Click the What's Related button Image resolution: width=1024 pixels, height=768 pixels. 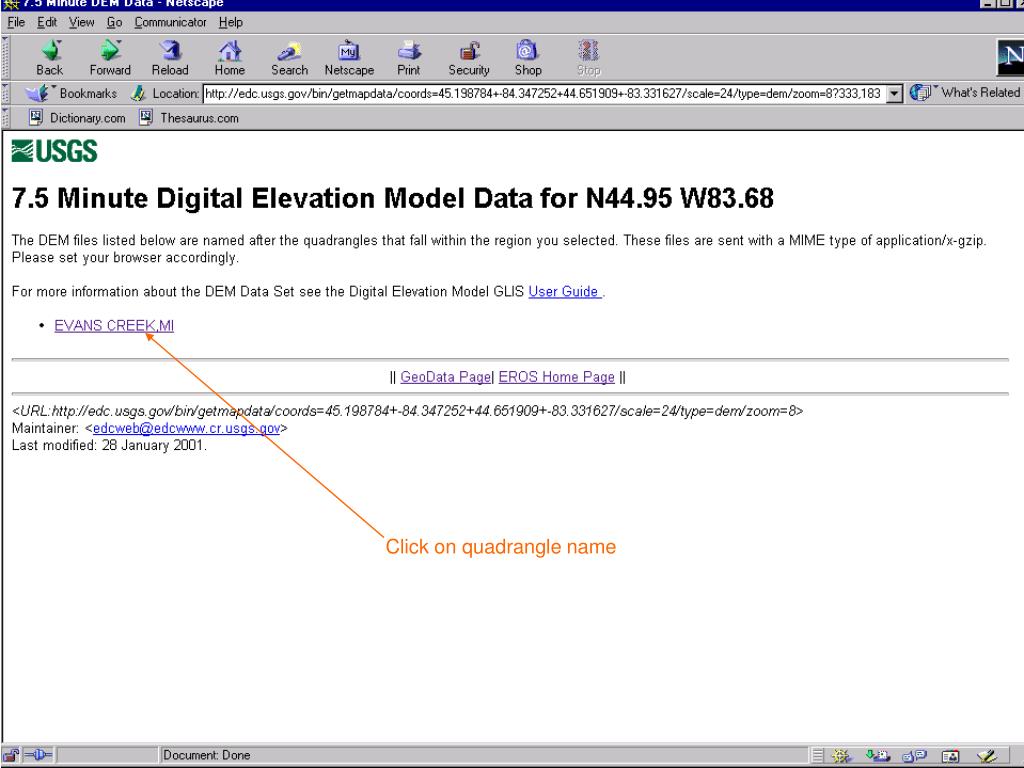(965, 93)
